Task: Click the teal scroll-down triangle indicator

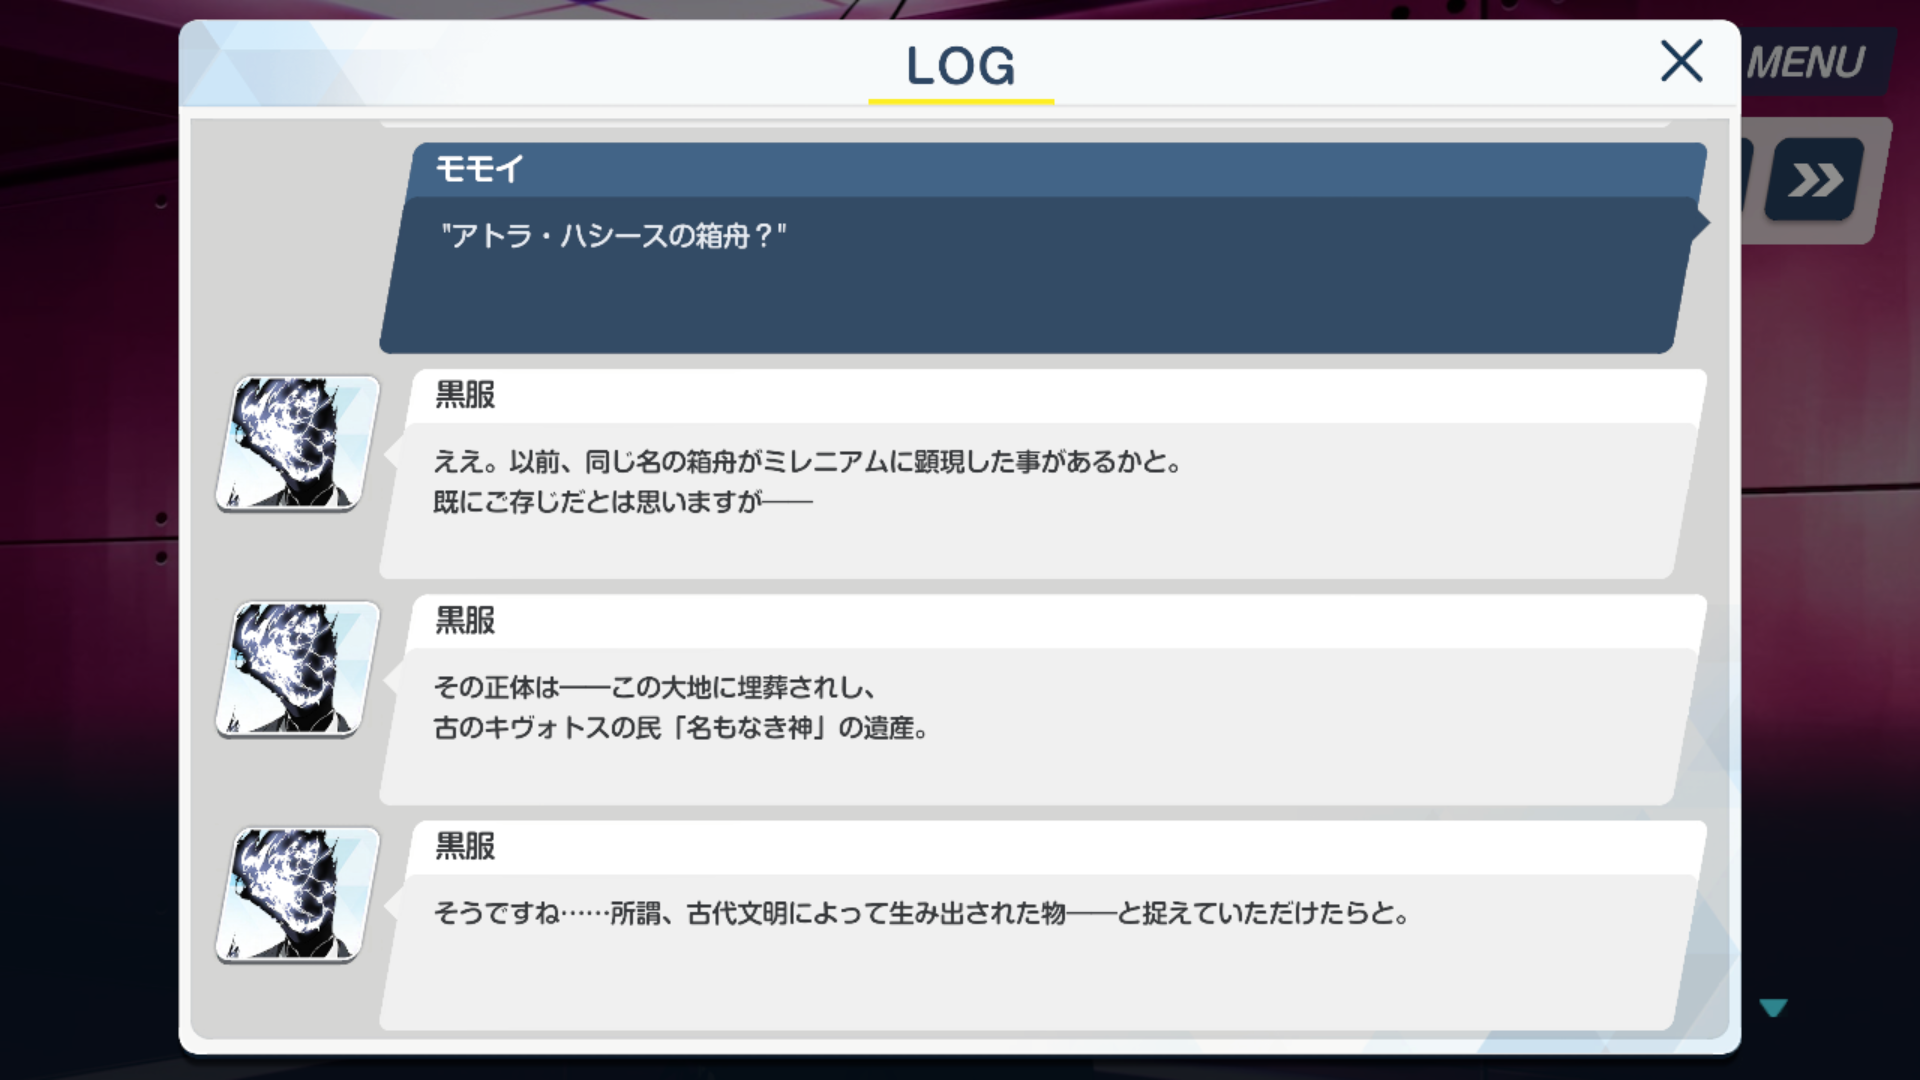Action: click(x=1773, y=1007)
